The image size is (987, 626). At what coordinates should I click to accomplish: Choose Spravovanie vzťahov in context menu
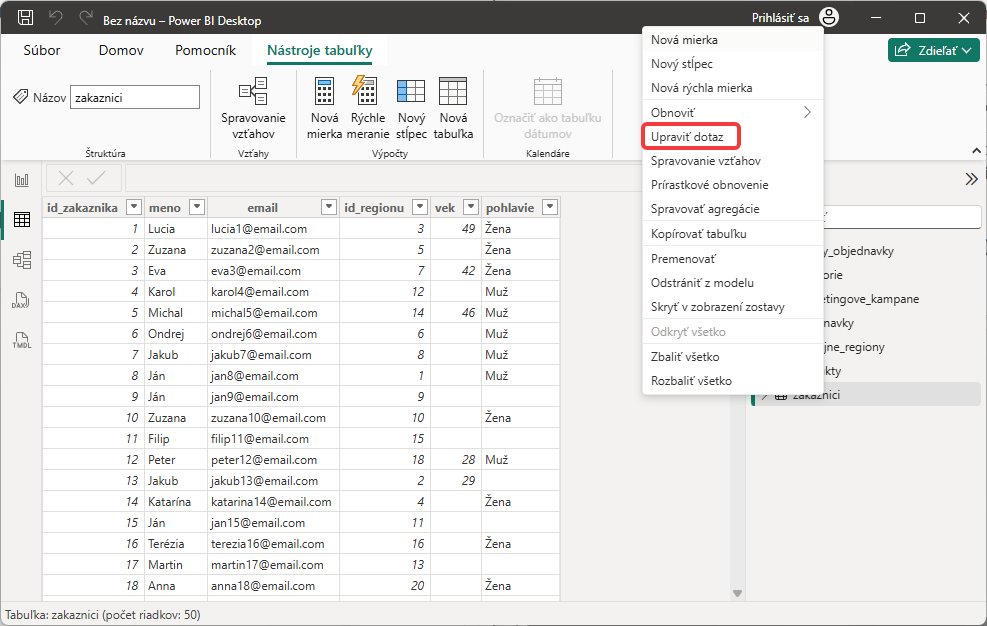(733, 161)
